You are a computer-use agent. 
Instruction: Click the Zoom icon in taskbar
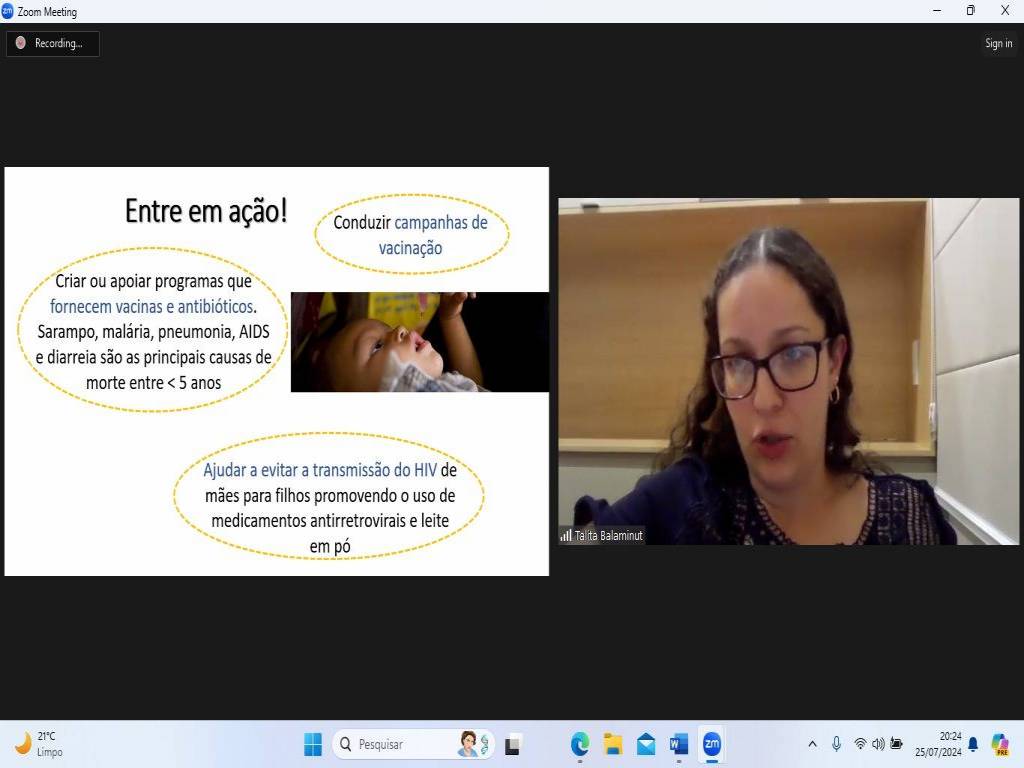712,744
